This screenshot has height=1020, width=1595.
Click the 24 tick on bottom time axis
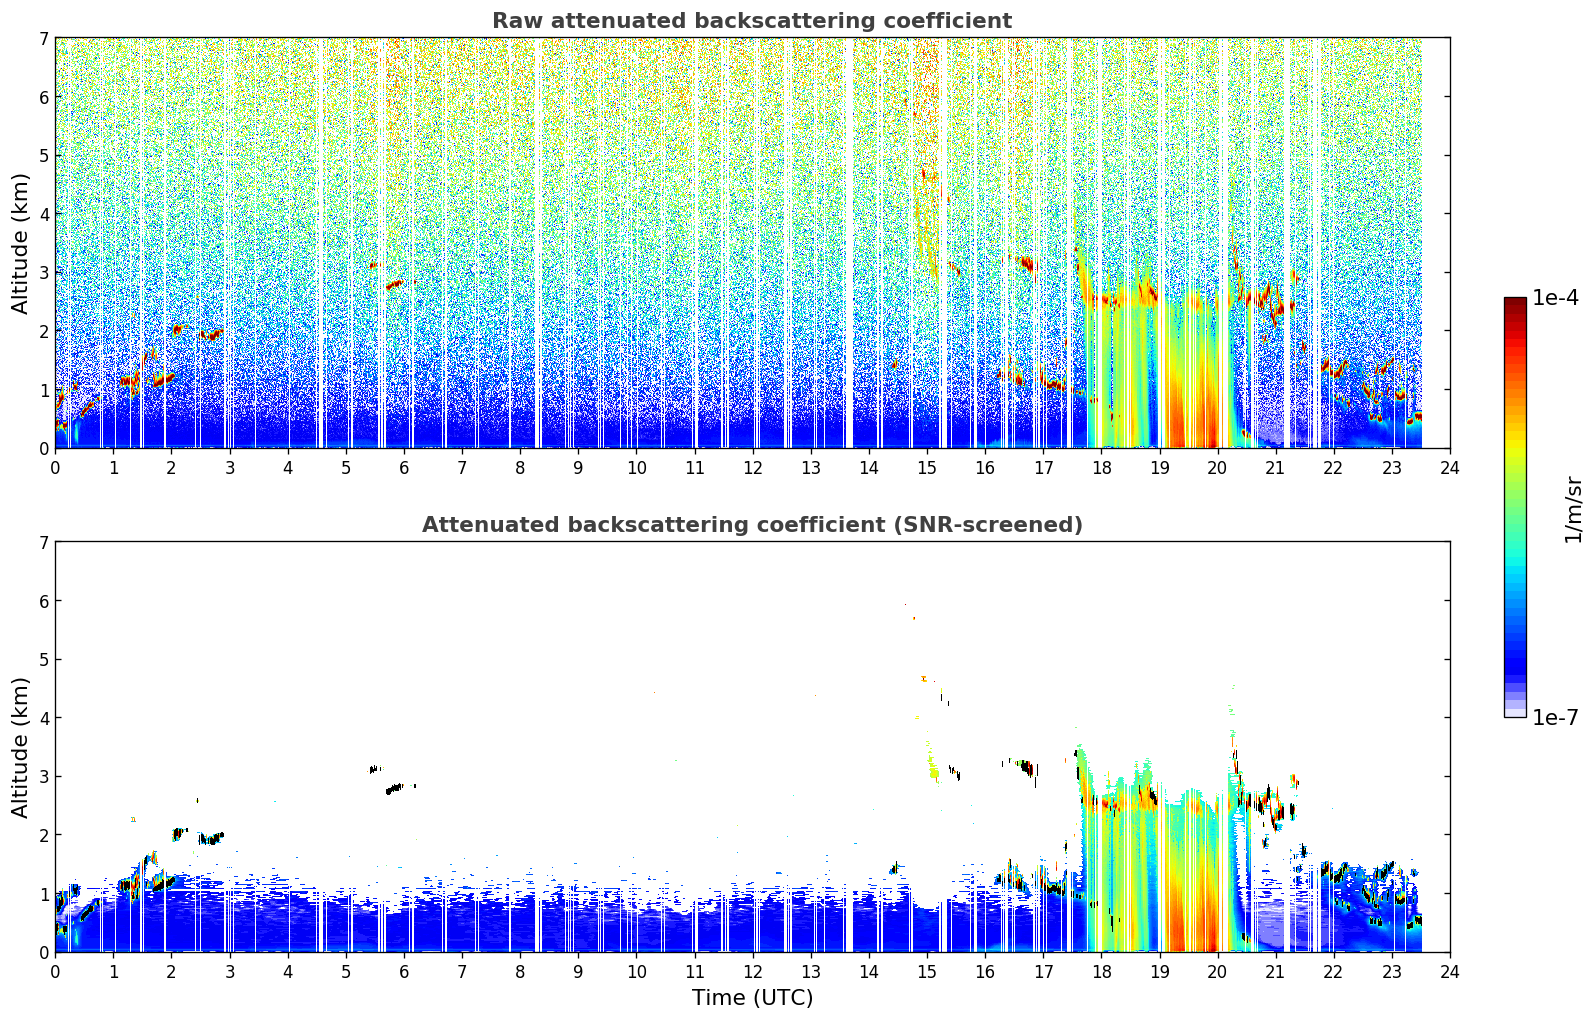tap(1450, 972)
